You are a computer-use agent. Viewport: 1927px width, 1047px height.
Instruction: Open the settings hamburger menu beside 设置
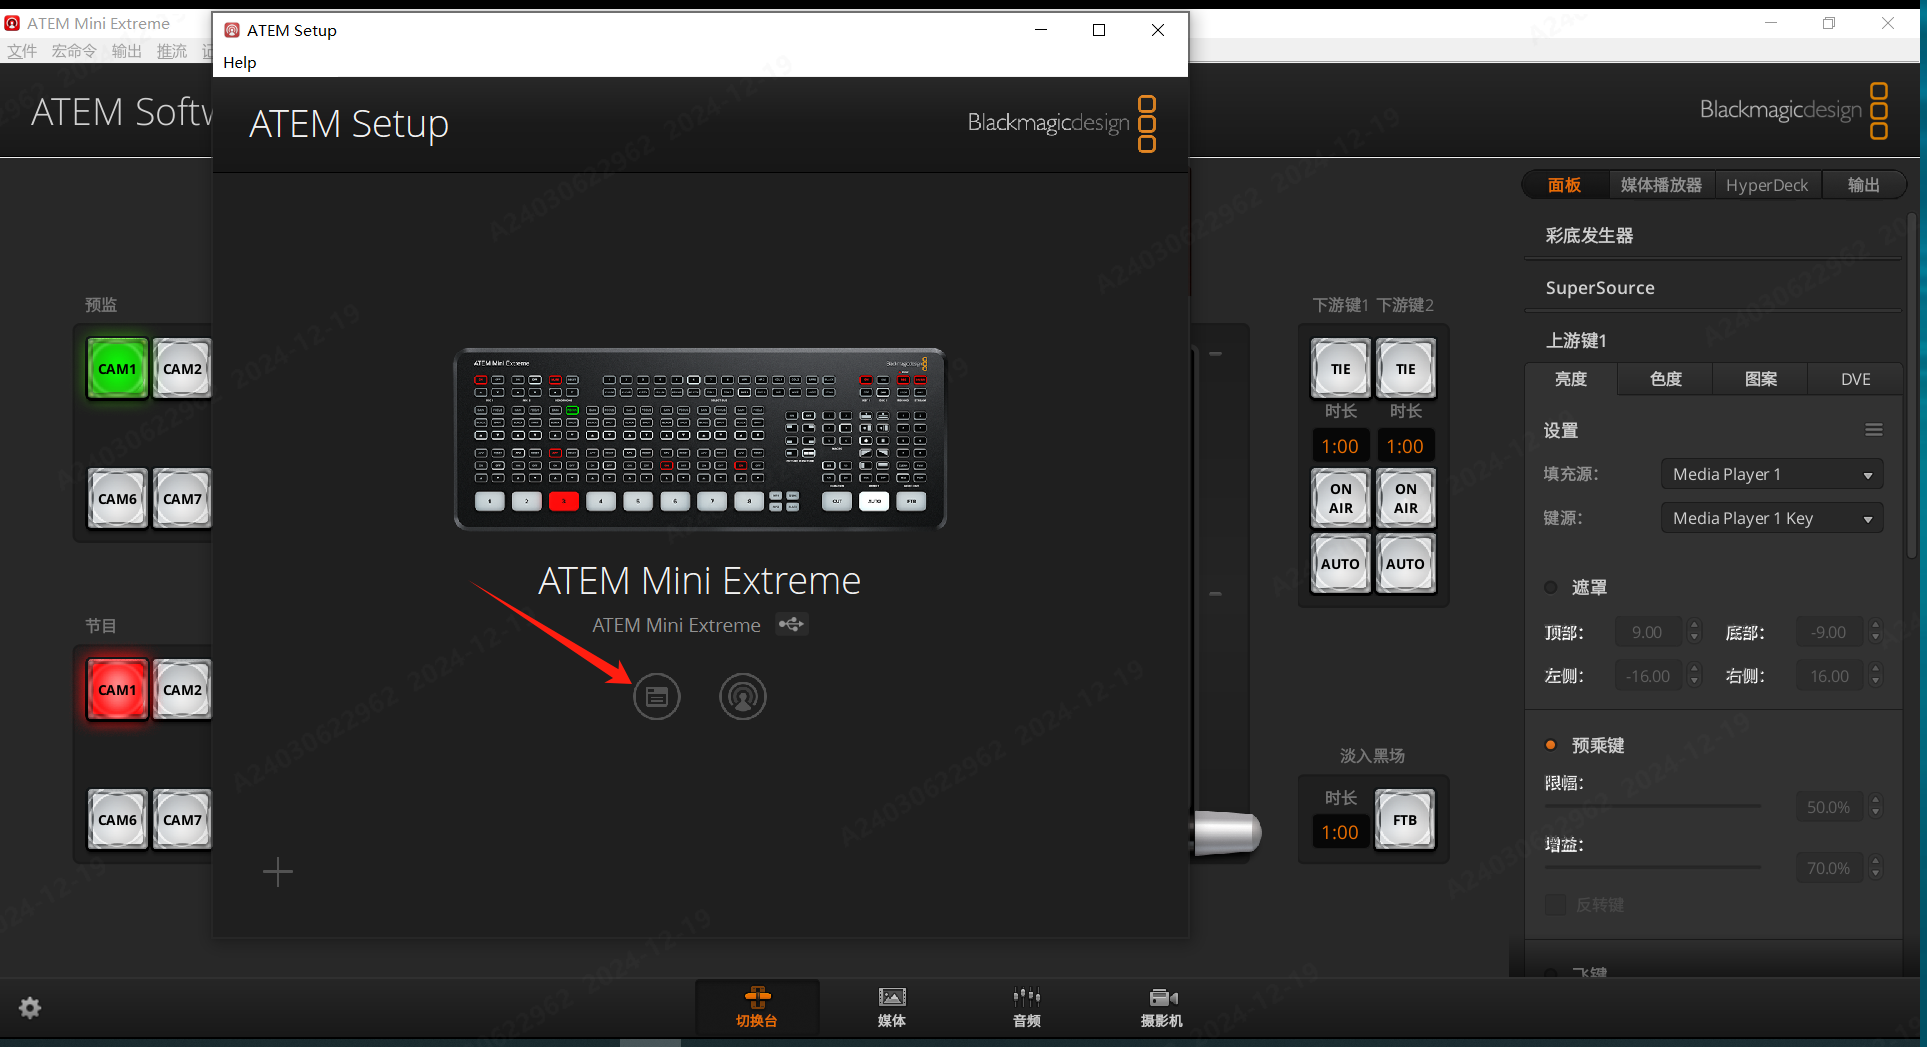point(1874,430)
